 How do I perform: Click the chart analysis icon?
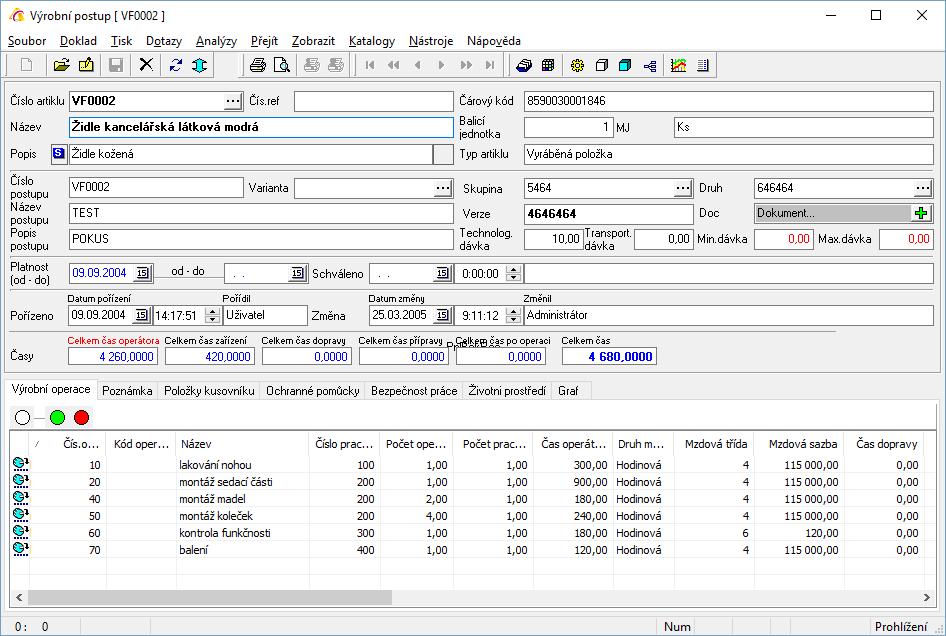679,65
